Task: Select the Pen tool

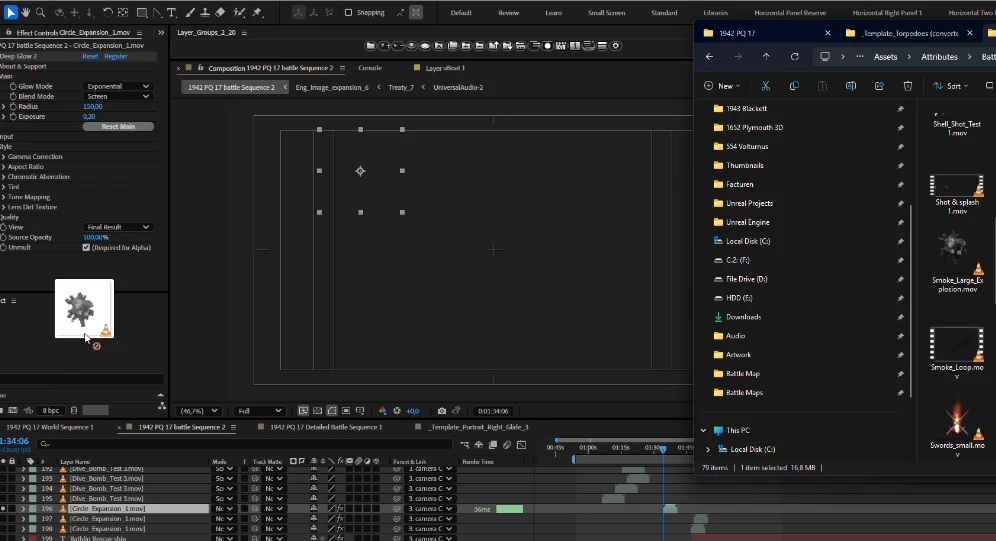Action: click(x=157, y=12)
